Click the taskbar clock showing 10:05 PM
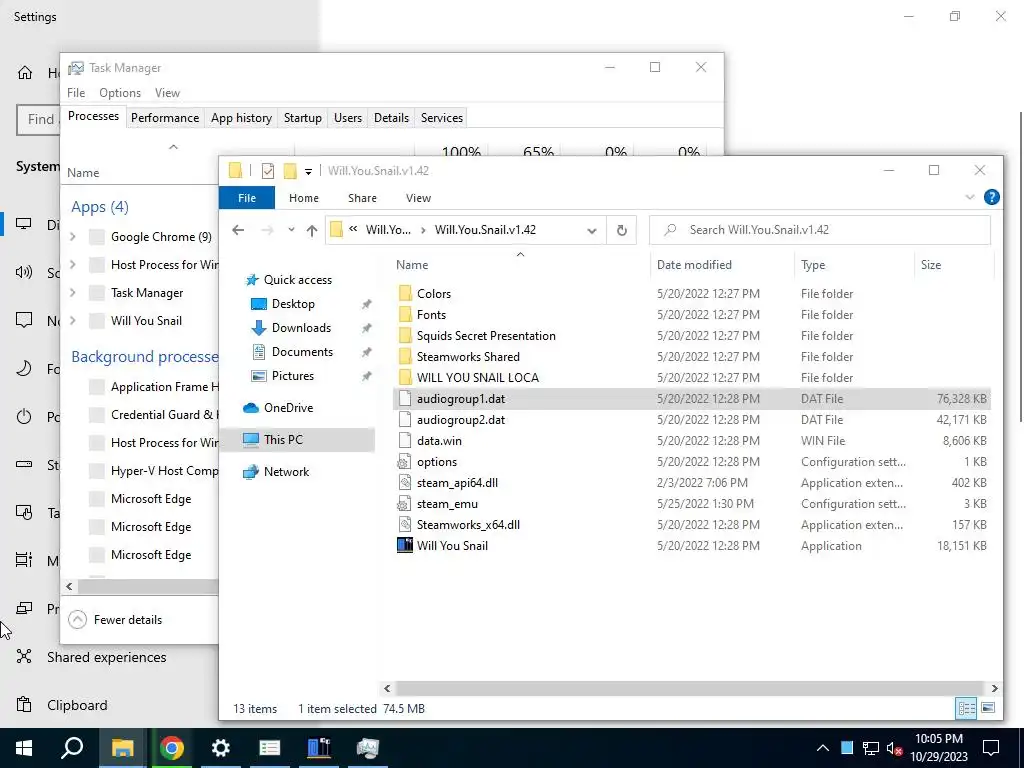The height and width of the screenshot is (768, 1024). pyautogui.click(x=939, y=748)
